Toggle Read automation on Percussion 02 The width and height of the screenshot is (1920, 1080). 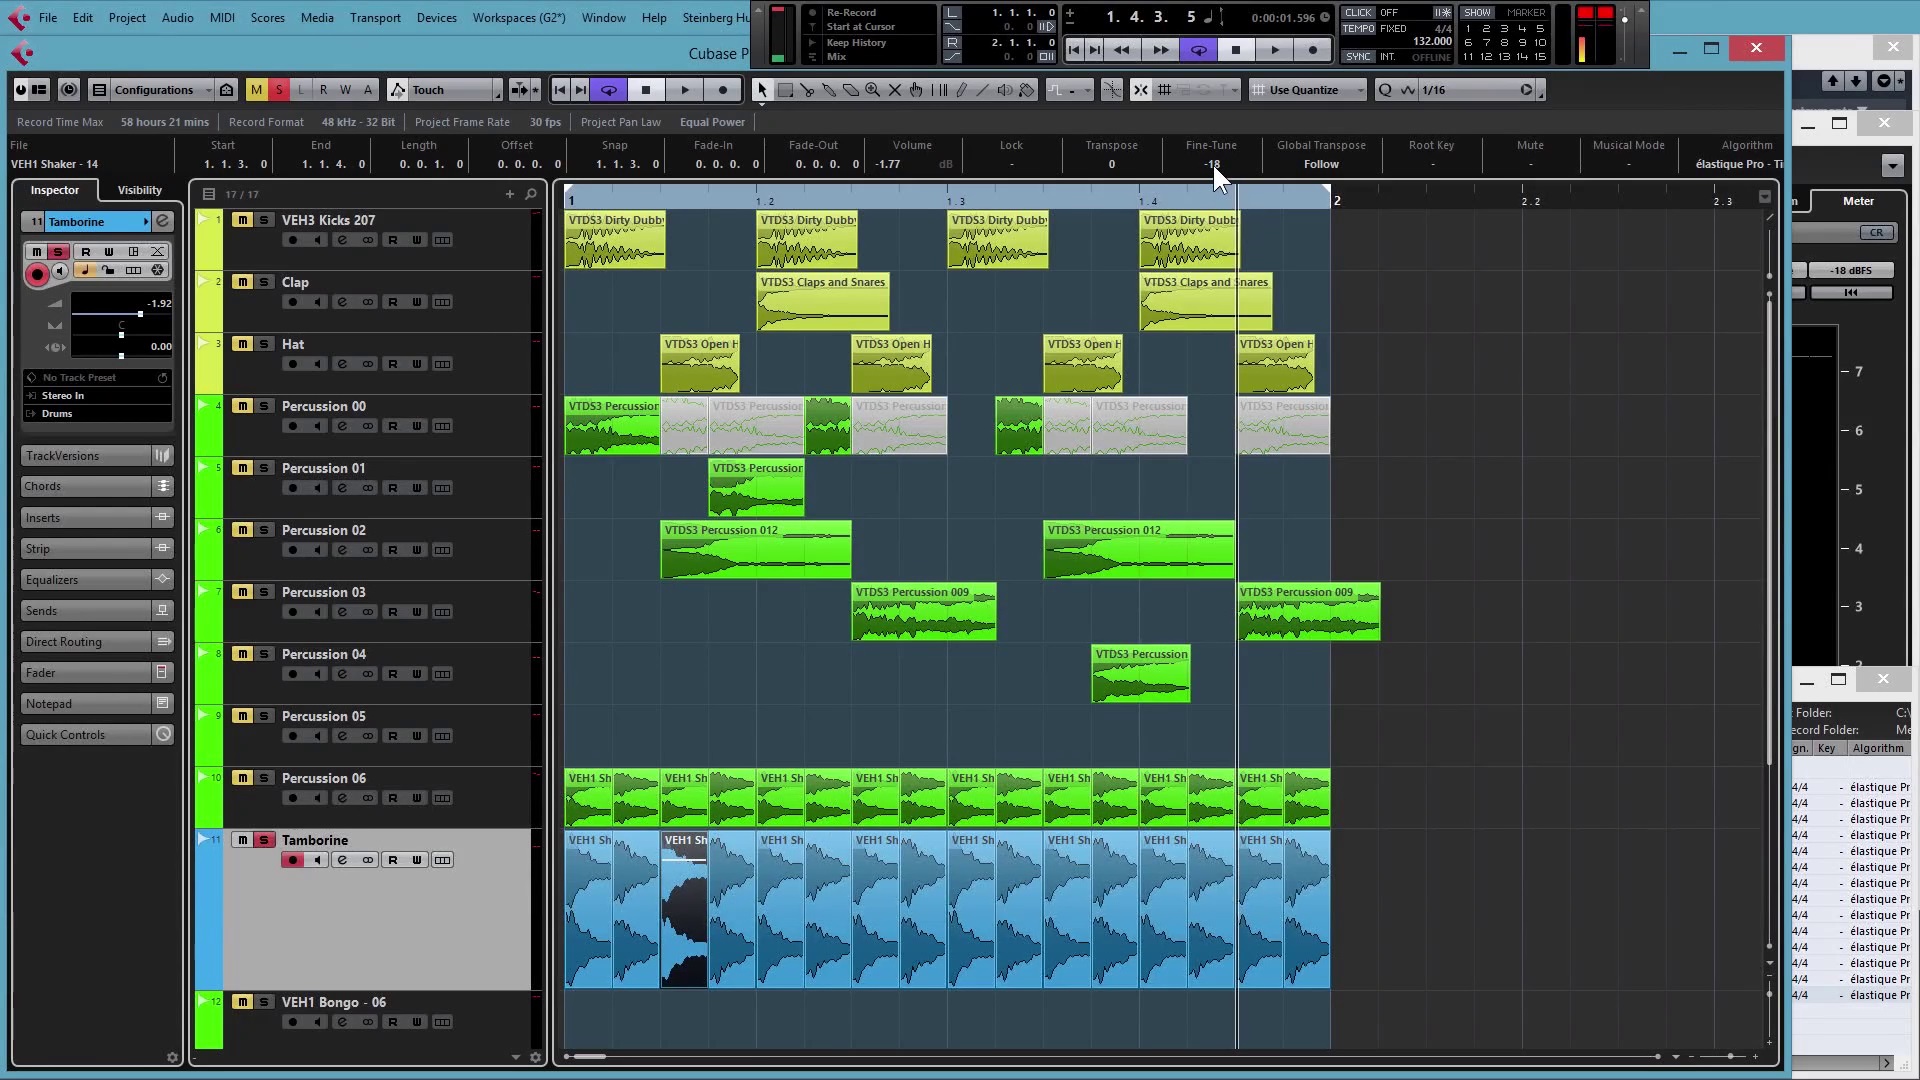[x=392, y=550]
